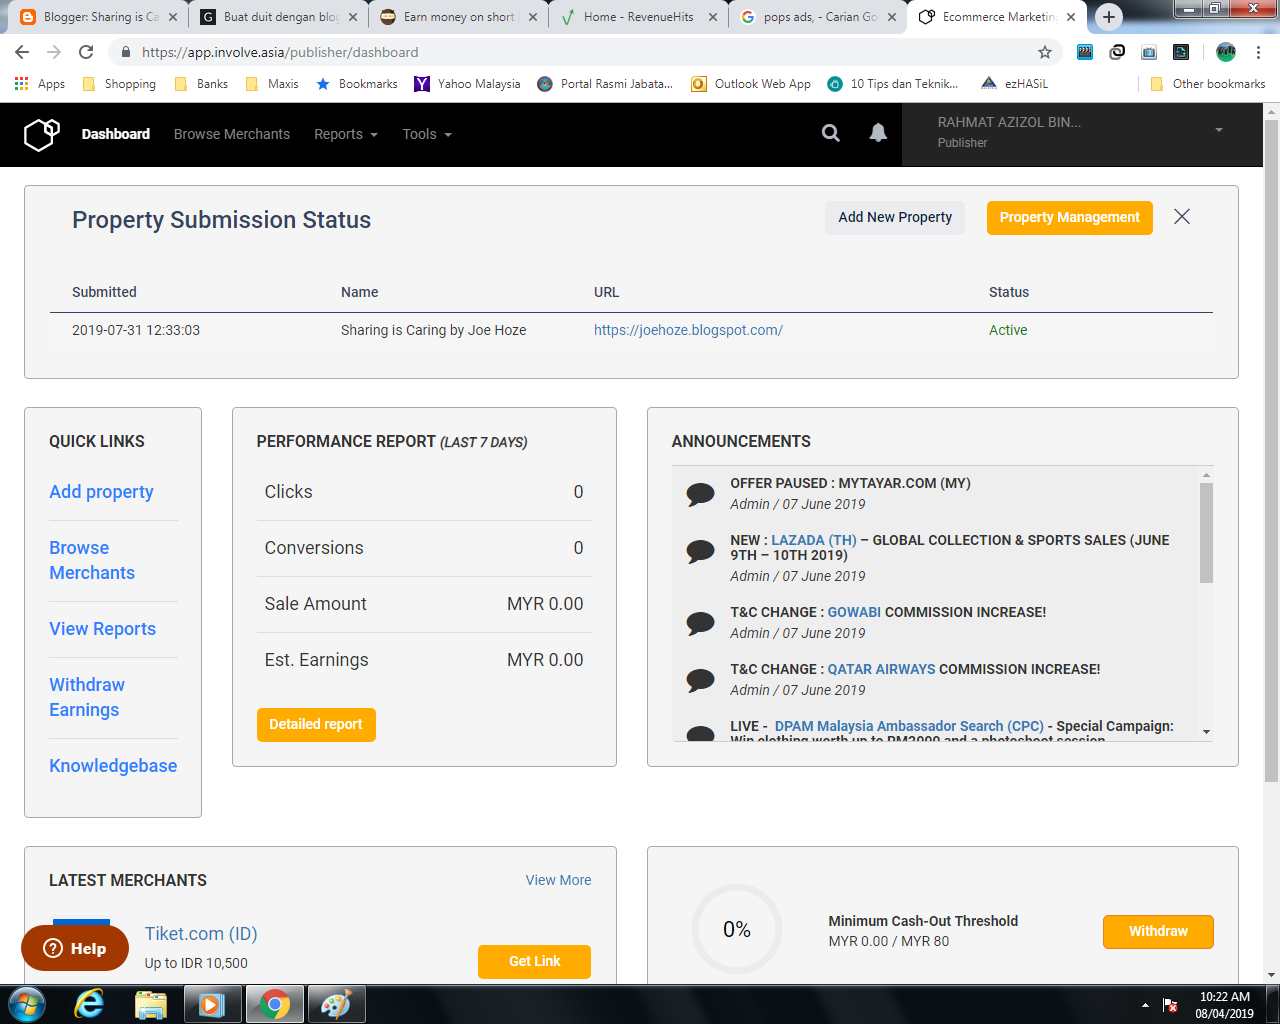Select the Dashboard menu item
This screenshot has height=1024, width=1280.
[x=116, y=134]
